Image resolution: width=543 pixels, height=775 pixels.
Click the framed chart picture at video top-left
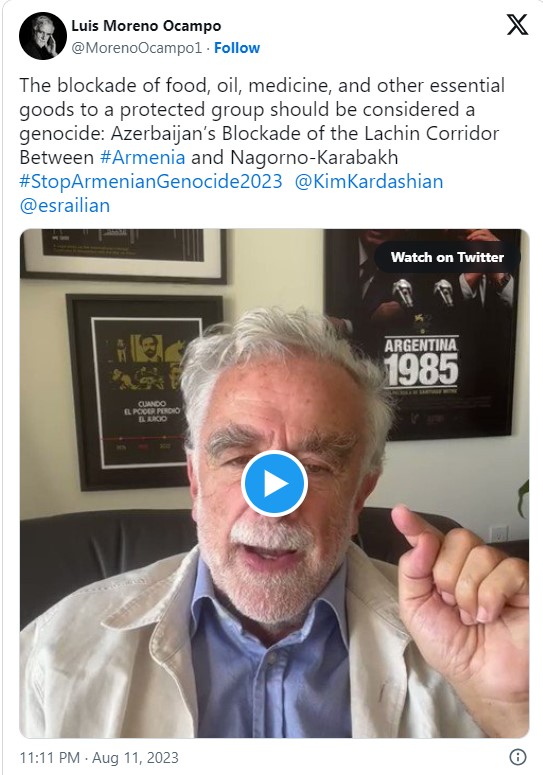point(124,256)
